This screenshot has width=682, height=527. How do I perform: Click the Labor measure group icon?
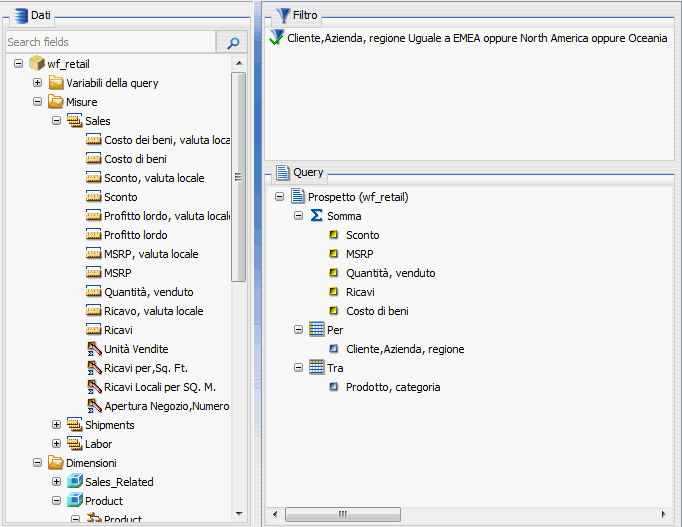pyautogui.click(x=75, y=444)
